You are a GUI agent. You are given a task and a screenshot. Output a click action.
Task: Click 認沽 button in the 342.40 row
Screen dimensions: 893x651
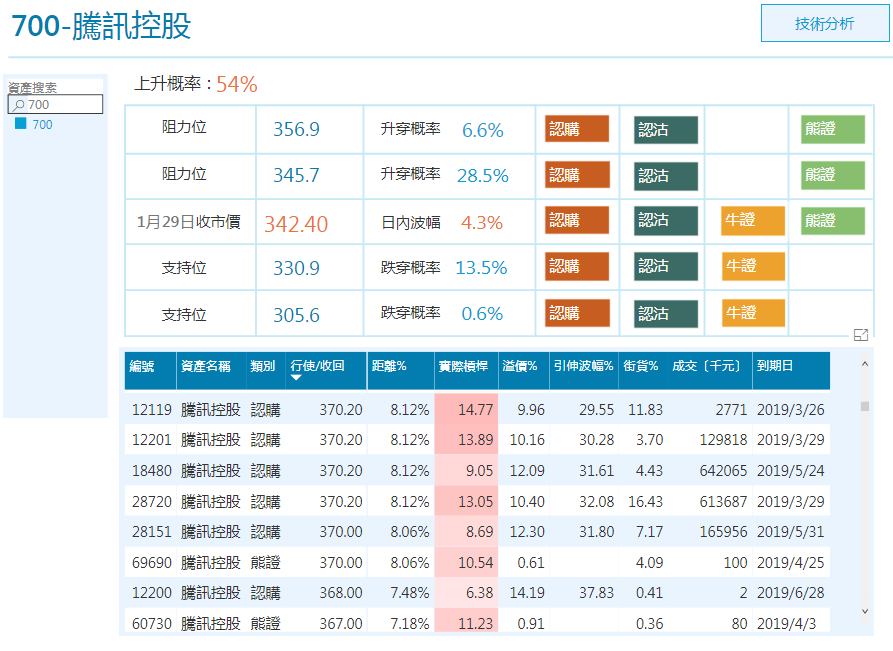click(x=666, y=221)
